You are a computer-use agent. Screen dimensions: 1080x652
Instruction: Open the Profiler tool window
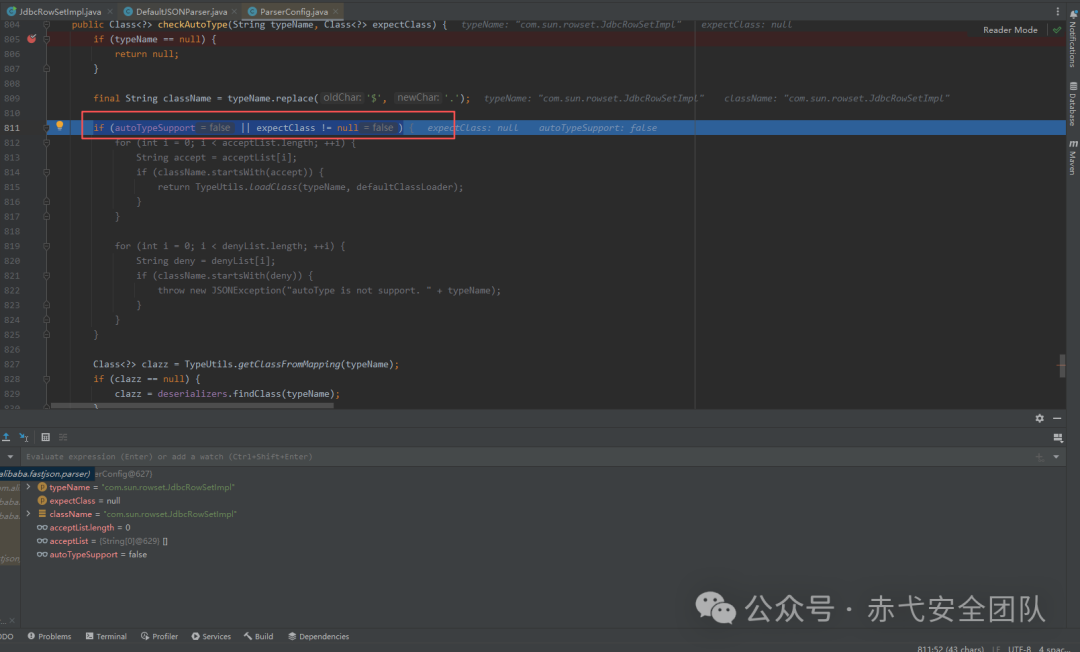[159, 636]
